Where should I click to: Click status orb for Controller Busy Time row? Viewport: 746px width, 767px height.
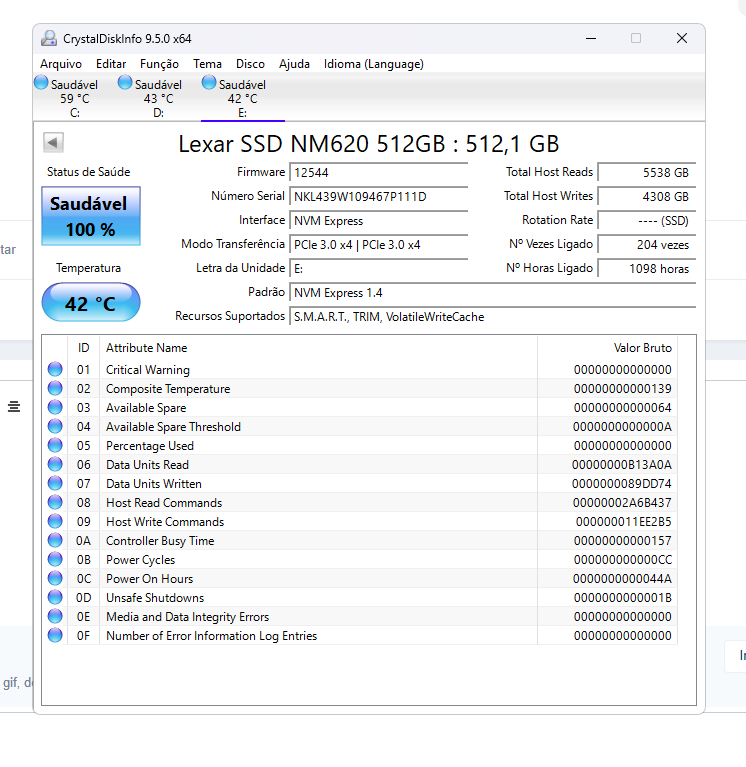(x=55, y=540)
